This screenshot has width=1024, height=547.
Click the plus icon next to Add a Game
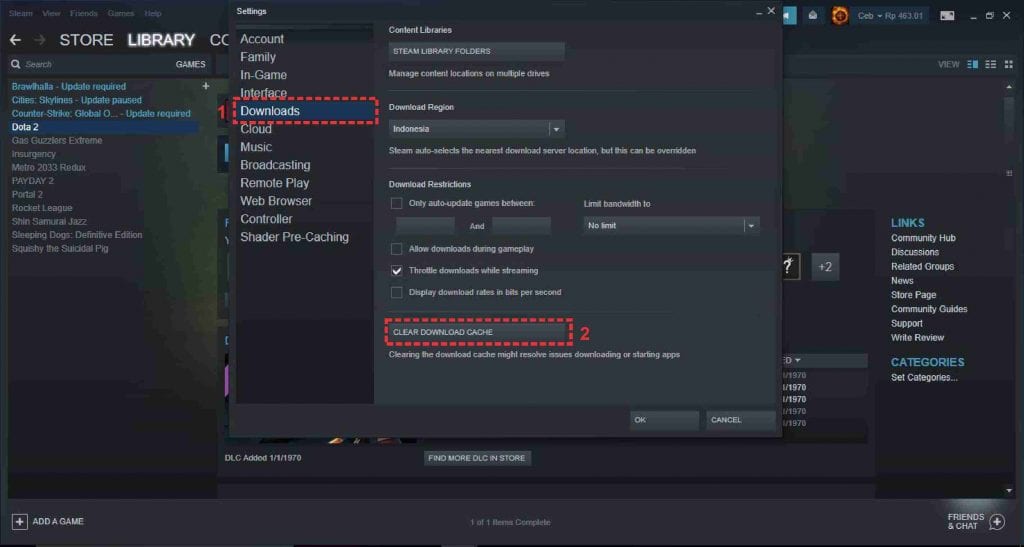pos(20,522)
